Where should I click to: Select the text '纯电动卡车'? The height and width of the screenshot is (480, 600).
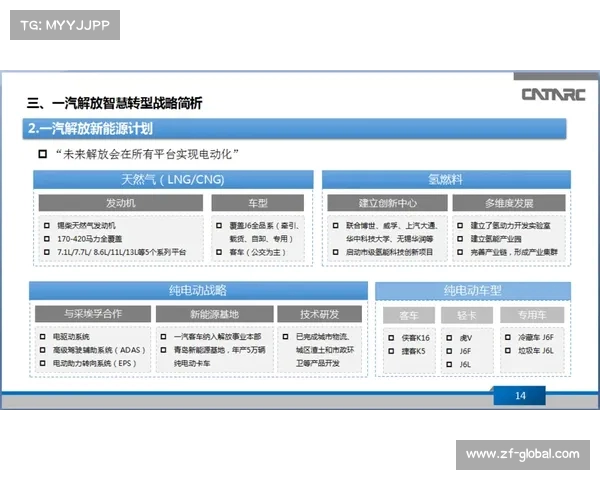coord(192,363)
